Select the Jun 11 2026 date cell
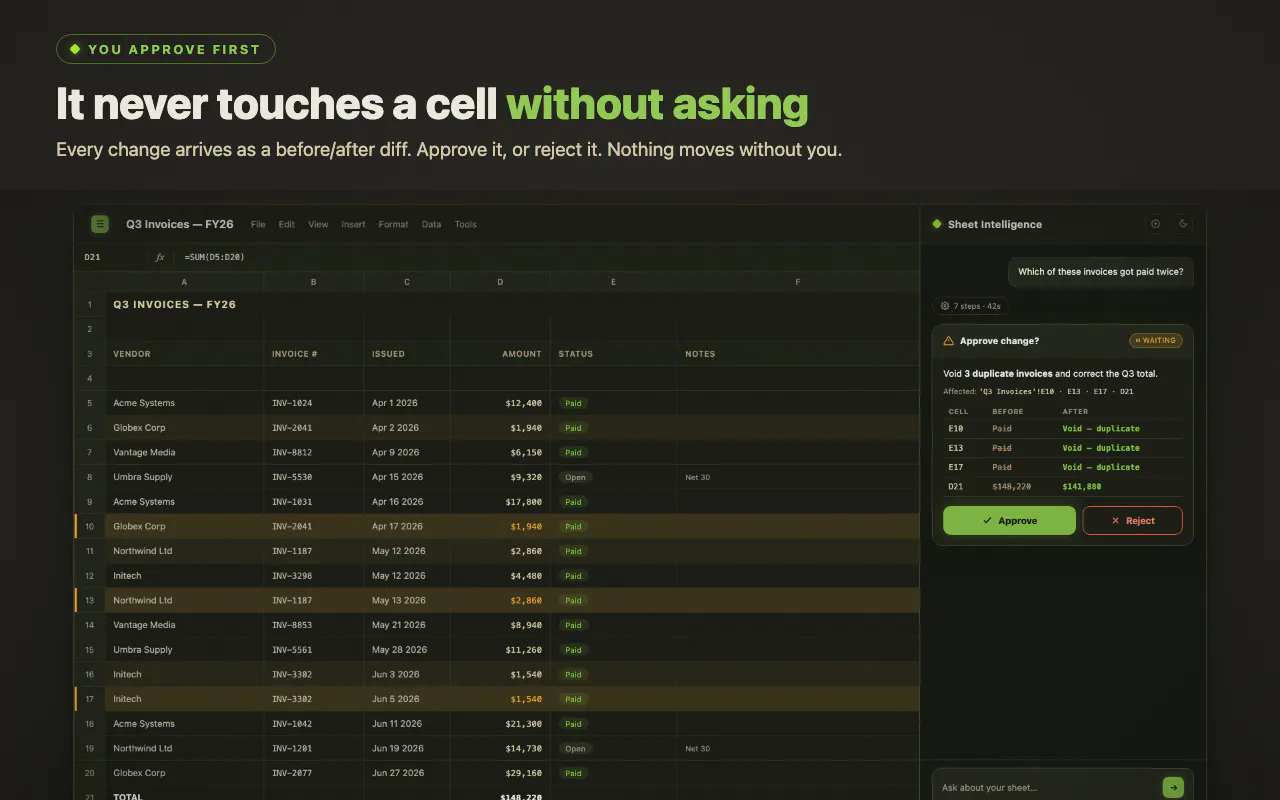The image size is (1280, 800). tap(407, 723)
